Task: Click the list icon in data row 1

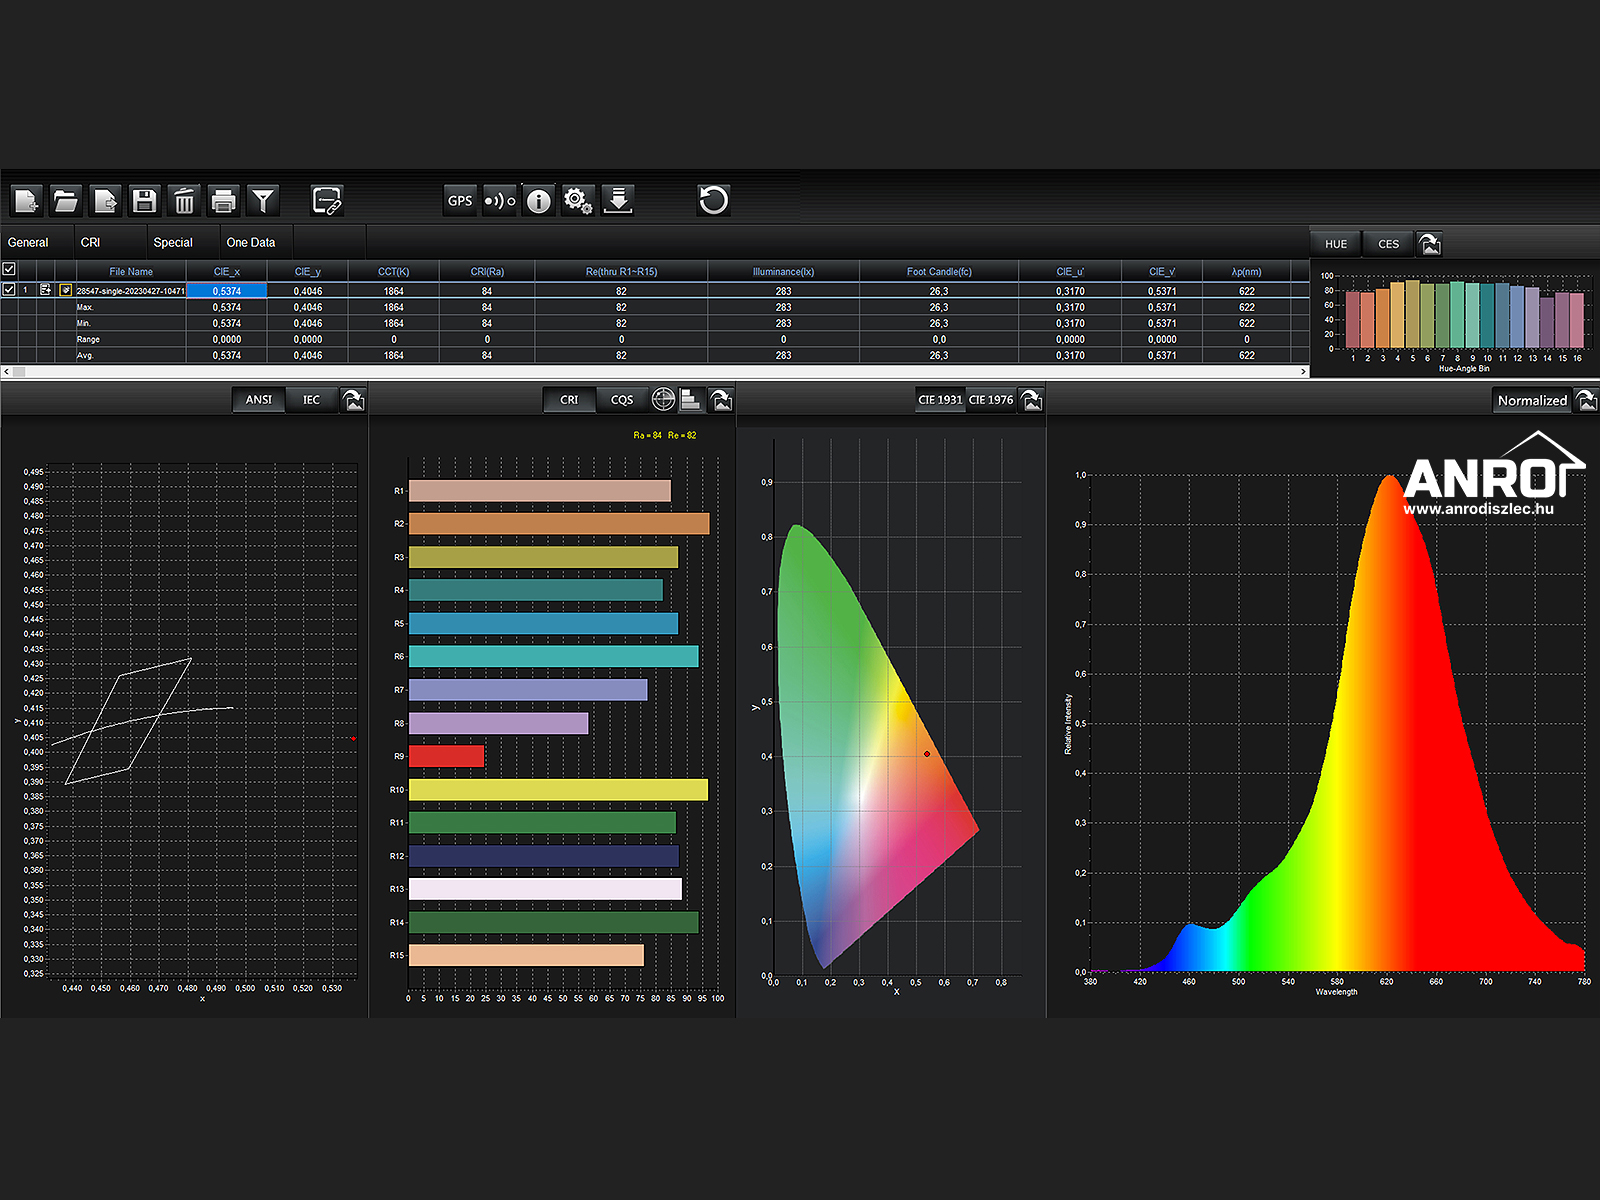Action: click(x=45, y=290)
